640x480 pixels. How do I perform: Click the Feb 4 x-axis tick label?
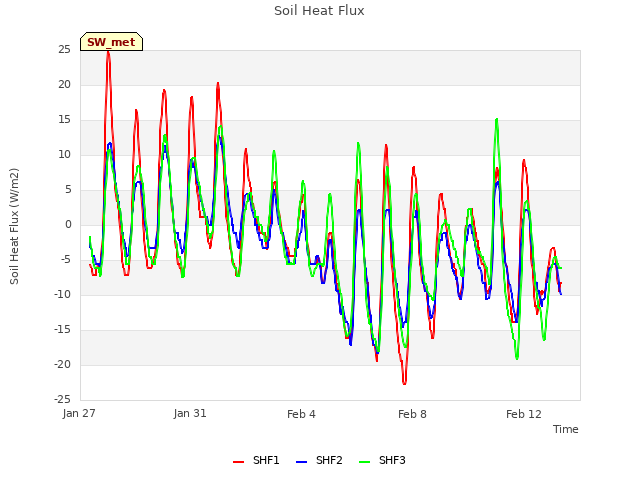[x=301, y=414]
